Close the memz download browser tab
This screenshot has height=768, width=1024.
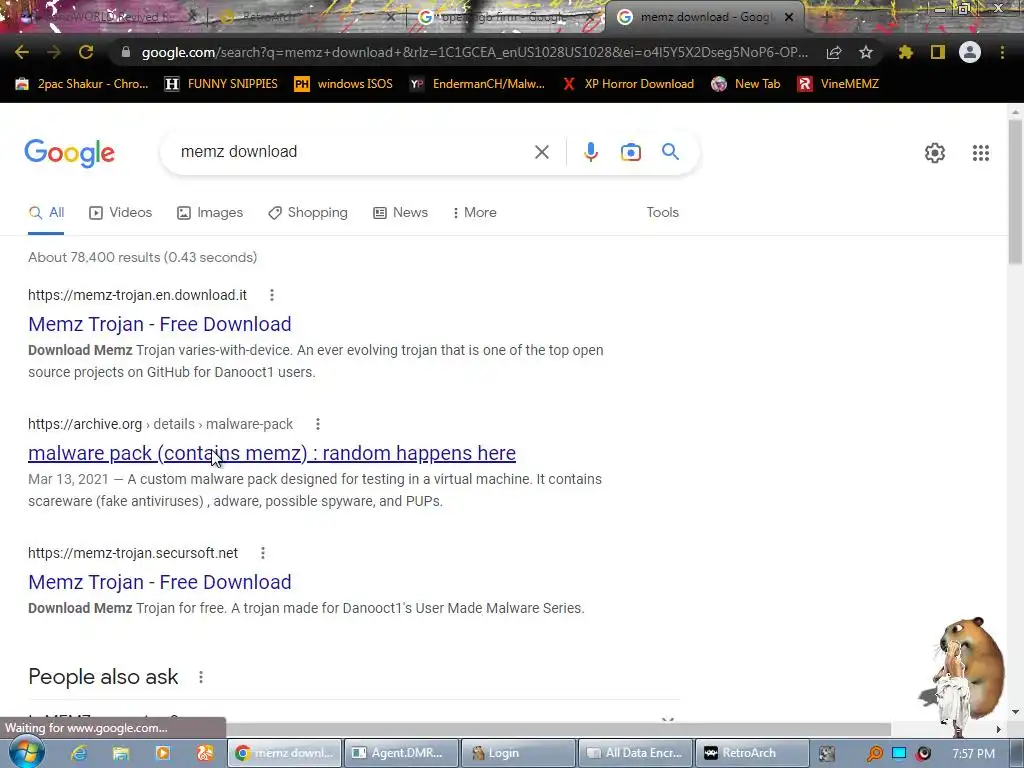pyautogui.click(x=789, y=18)
